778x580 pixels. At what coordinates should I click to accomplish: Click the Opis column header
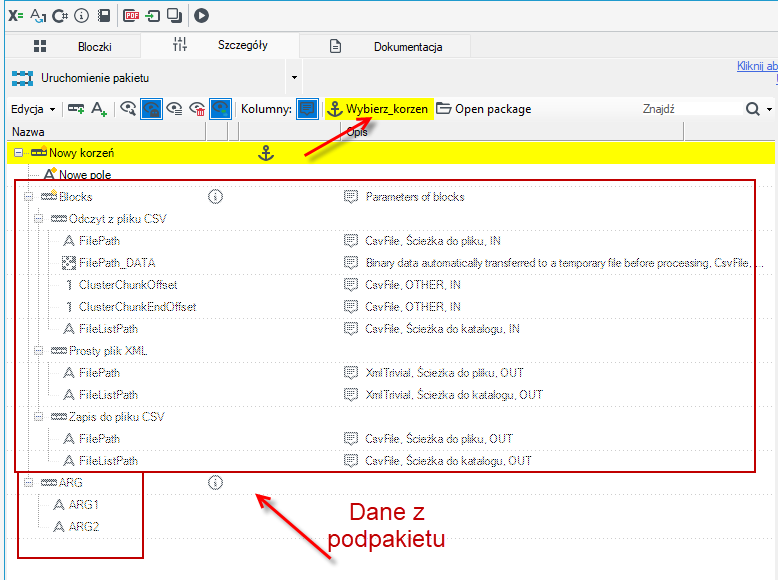coord(513,132)
